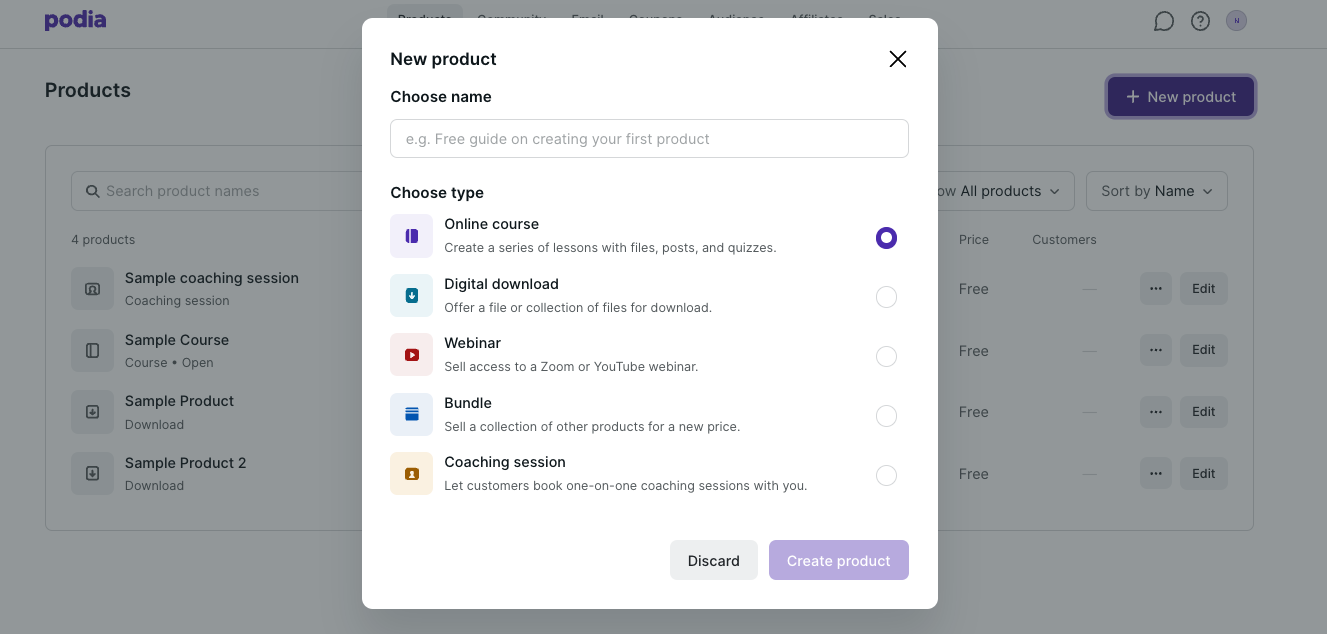
Task: Click the Webinar play icon
Action: (x=411, y=355)
